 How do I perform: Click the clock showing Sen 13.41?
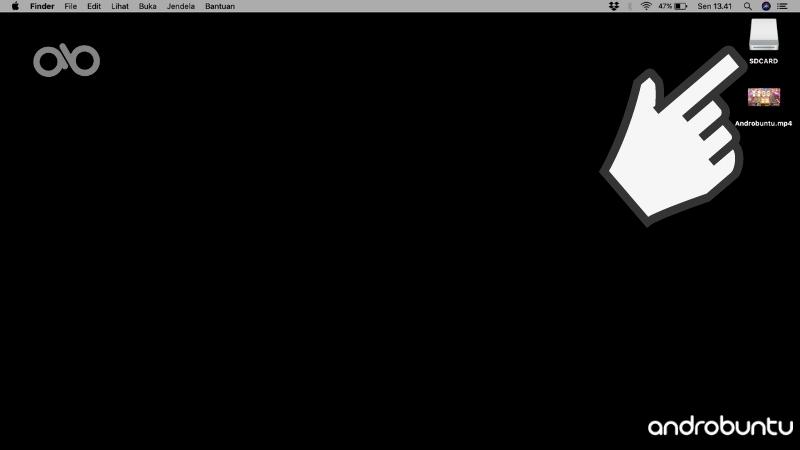tap(714, 6)
